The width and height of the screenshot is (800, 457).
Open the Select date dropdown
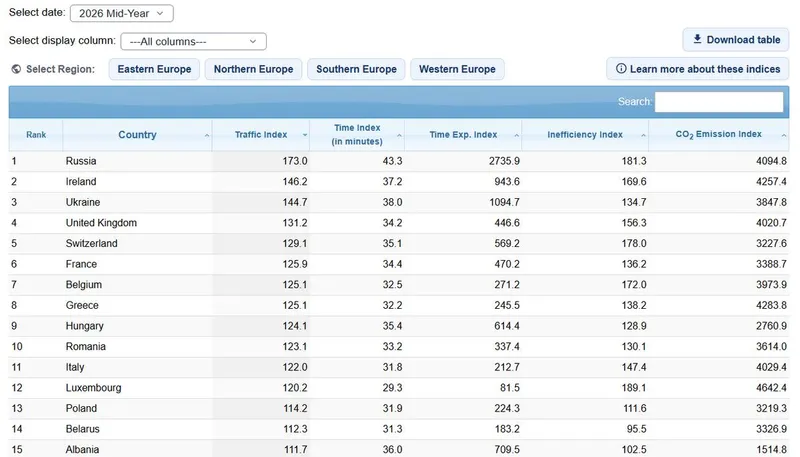121,13
